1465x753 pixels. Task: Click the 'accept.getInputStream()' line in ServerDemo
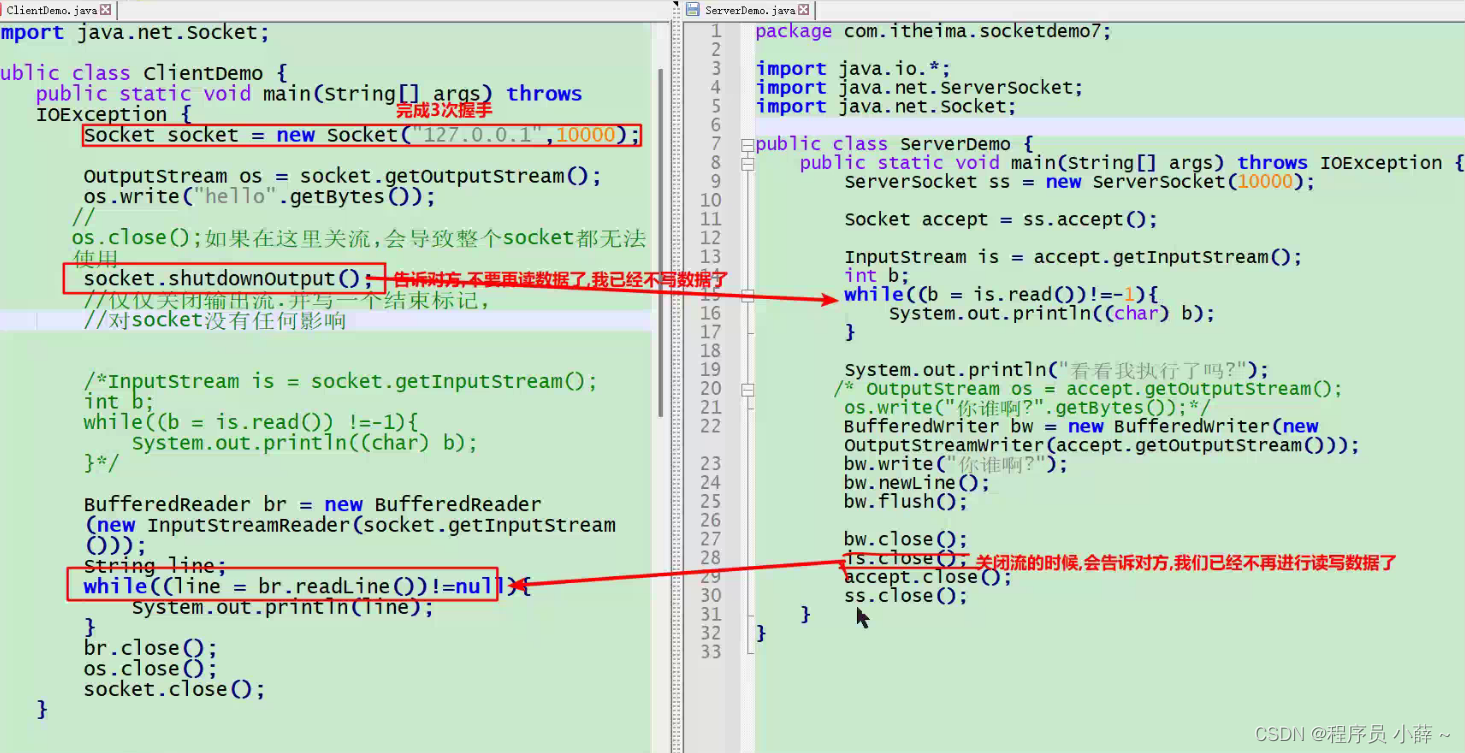tap(1073, 257)
